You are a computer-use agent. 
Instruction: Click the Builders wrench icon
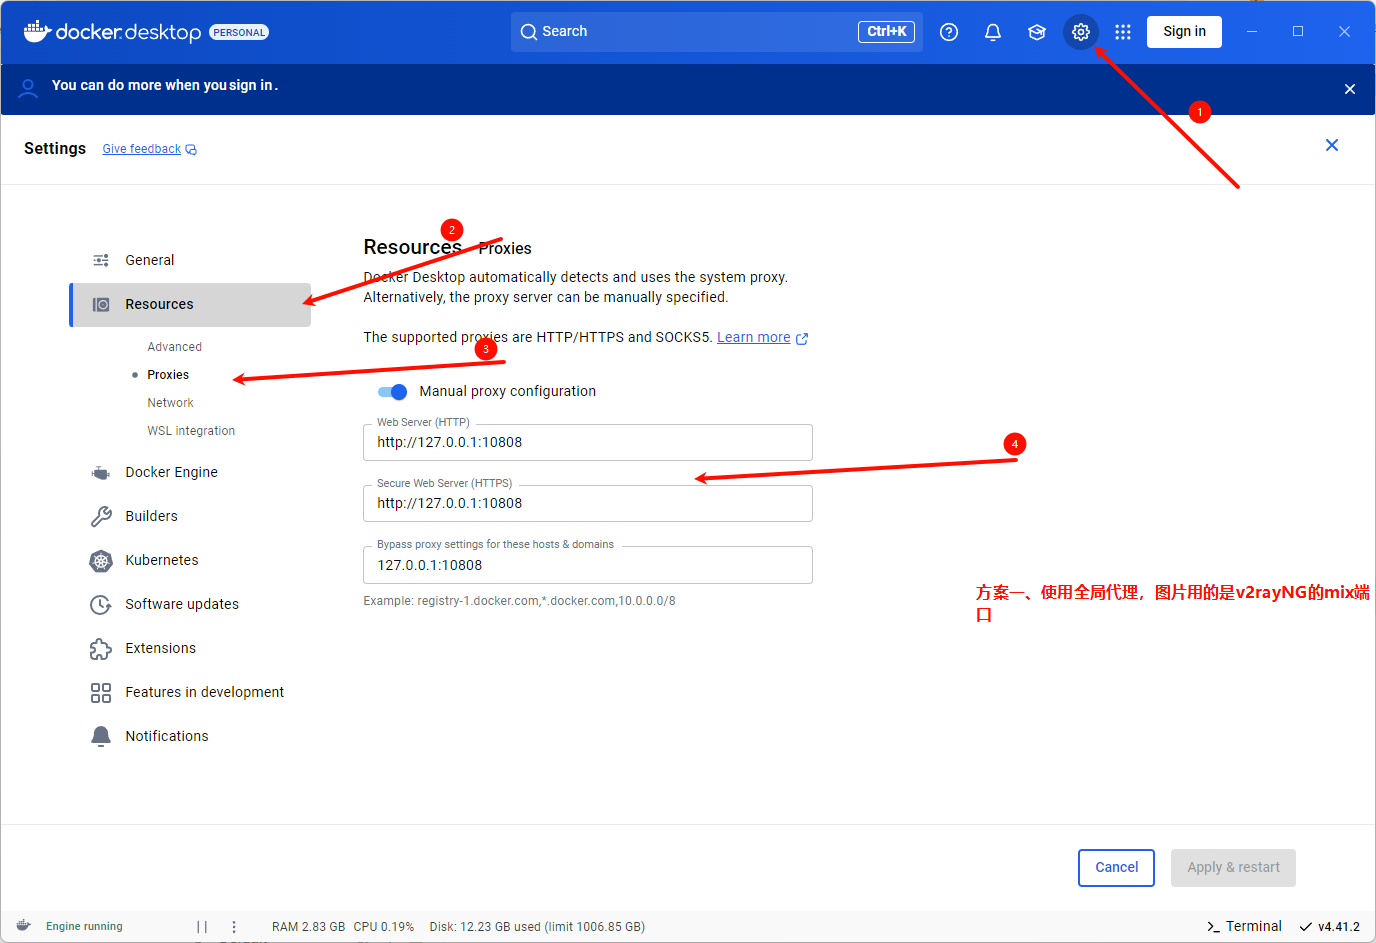pyautogui.click(x=101, y=516)
